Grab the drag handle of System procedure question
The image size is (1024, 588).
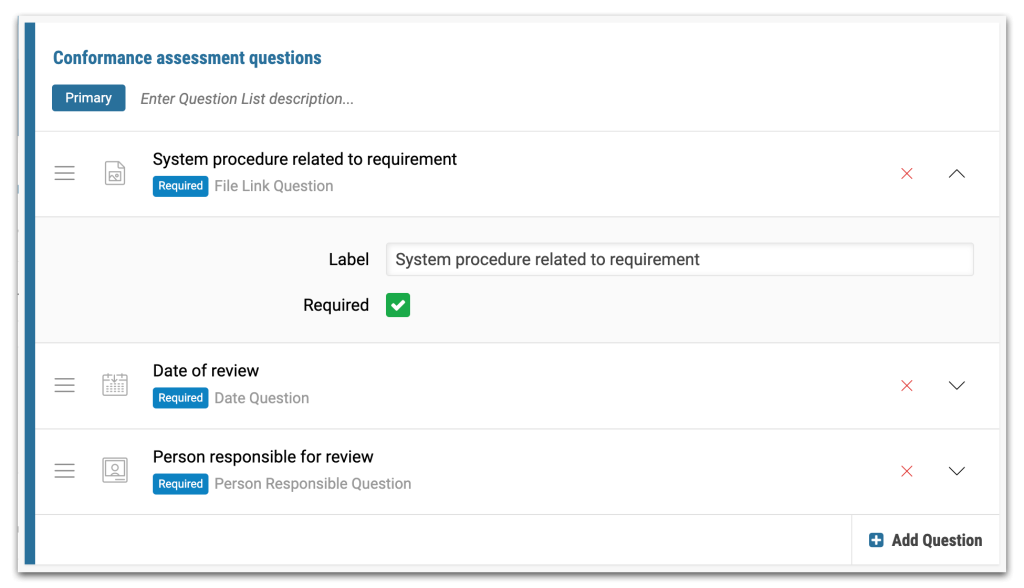tap(65, 173)
